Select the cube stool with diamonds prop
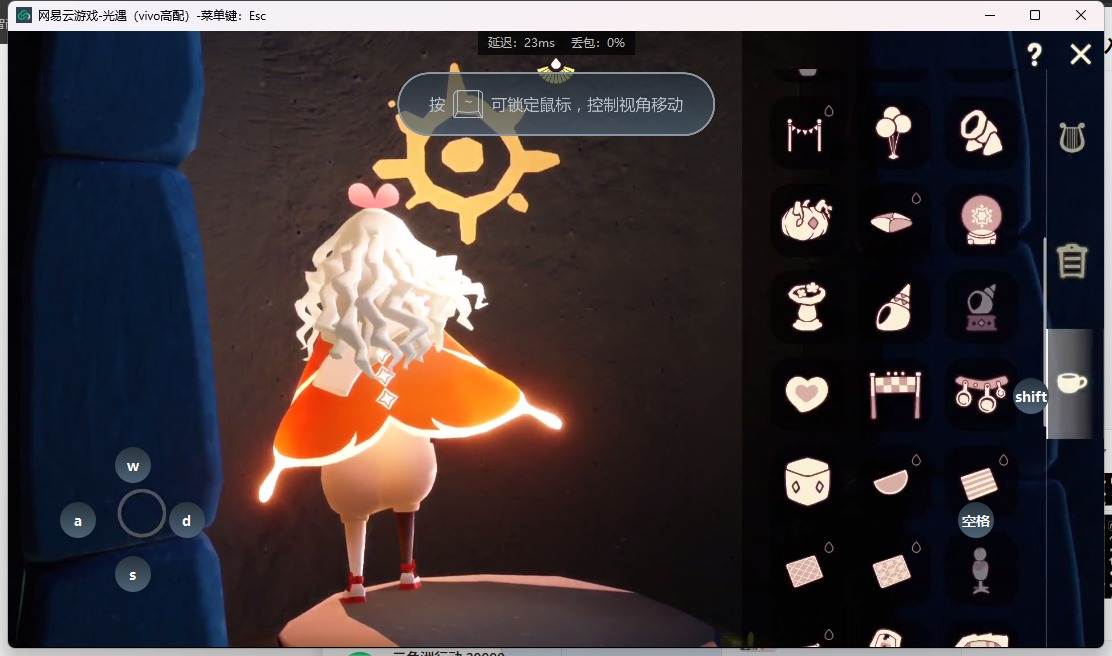This screenshot has width=1112, height=656. 806,482
